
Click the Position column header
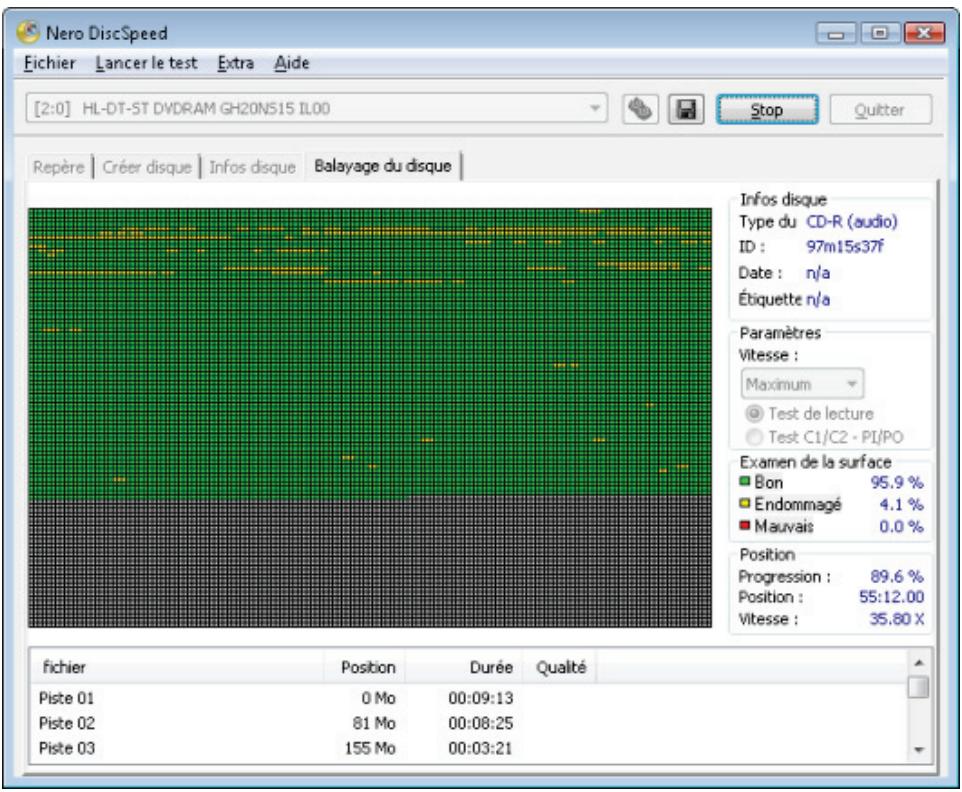[x=364, y=667]
